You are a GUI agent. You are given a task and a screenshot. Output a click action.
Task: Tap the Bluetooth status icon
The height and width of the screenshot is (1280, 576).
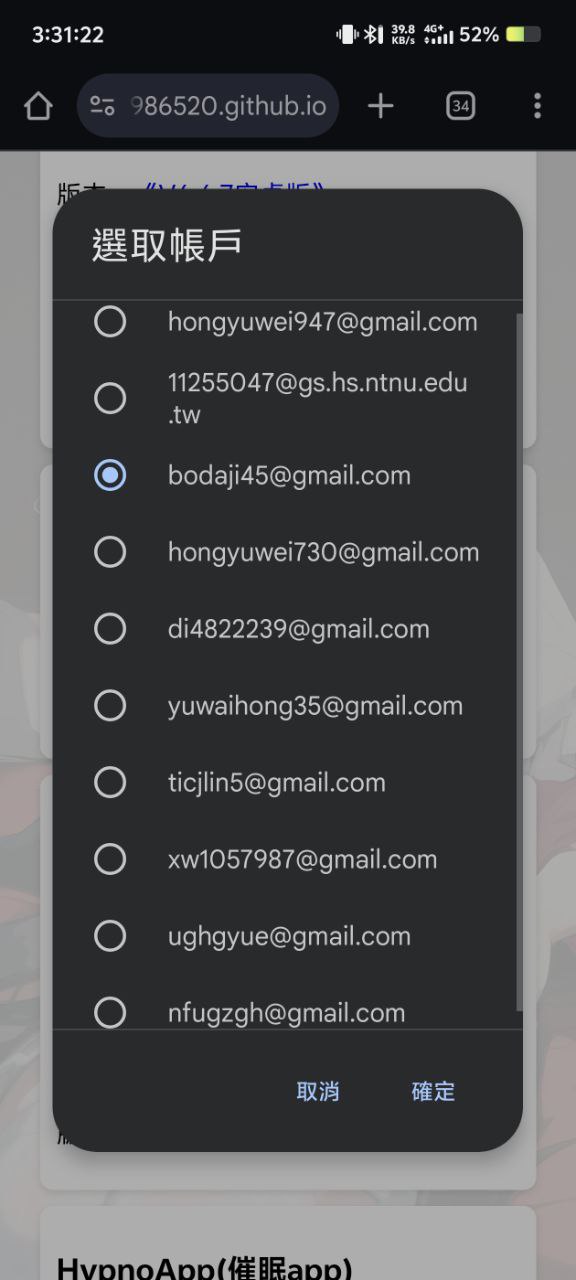[x=373, y=35]
